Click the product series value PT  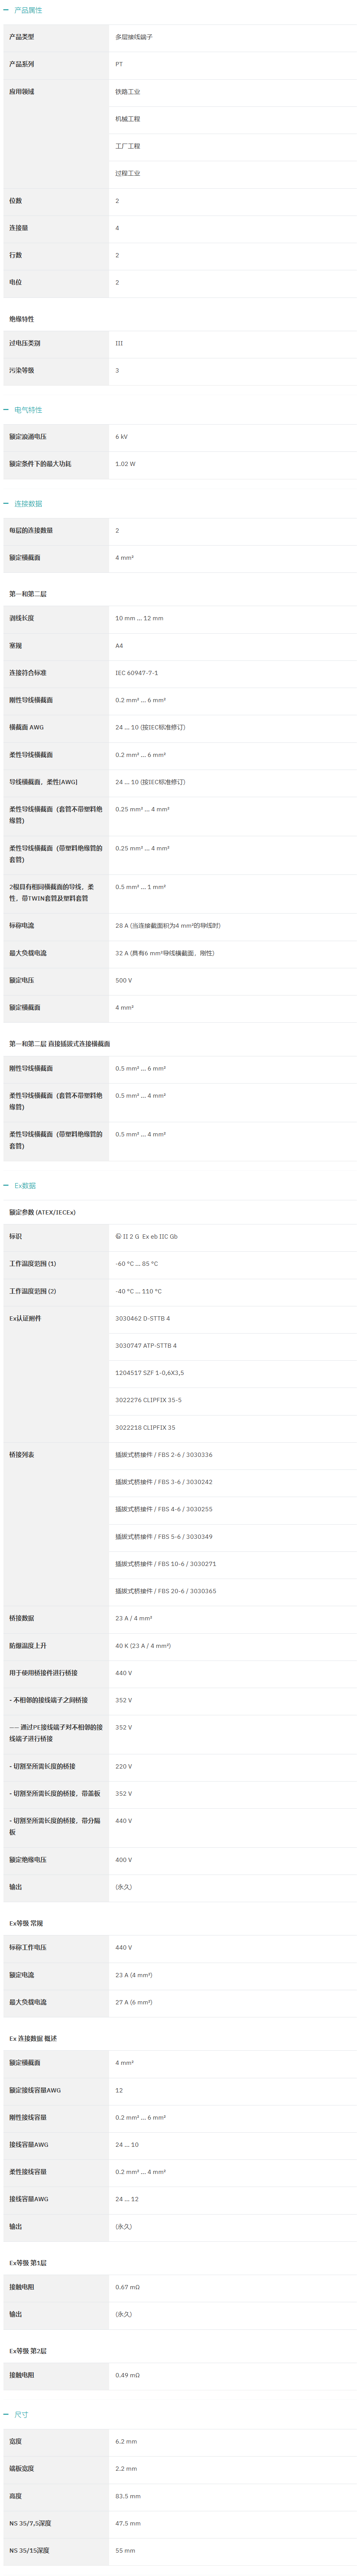coord(119,64)
